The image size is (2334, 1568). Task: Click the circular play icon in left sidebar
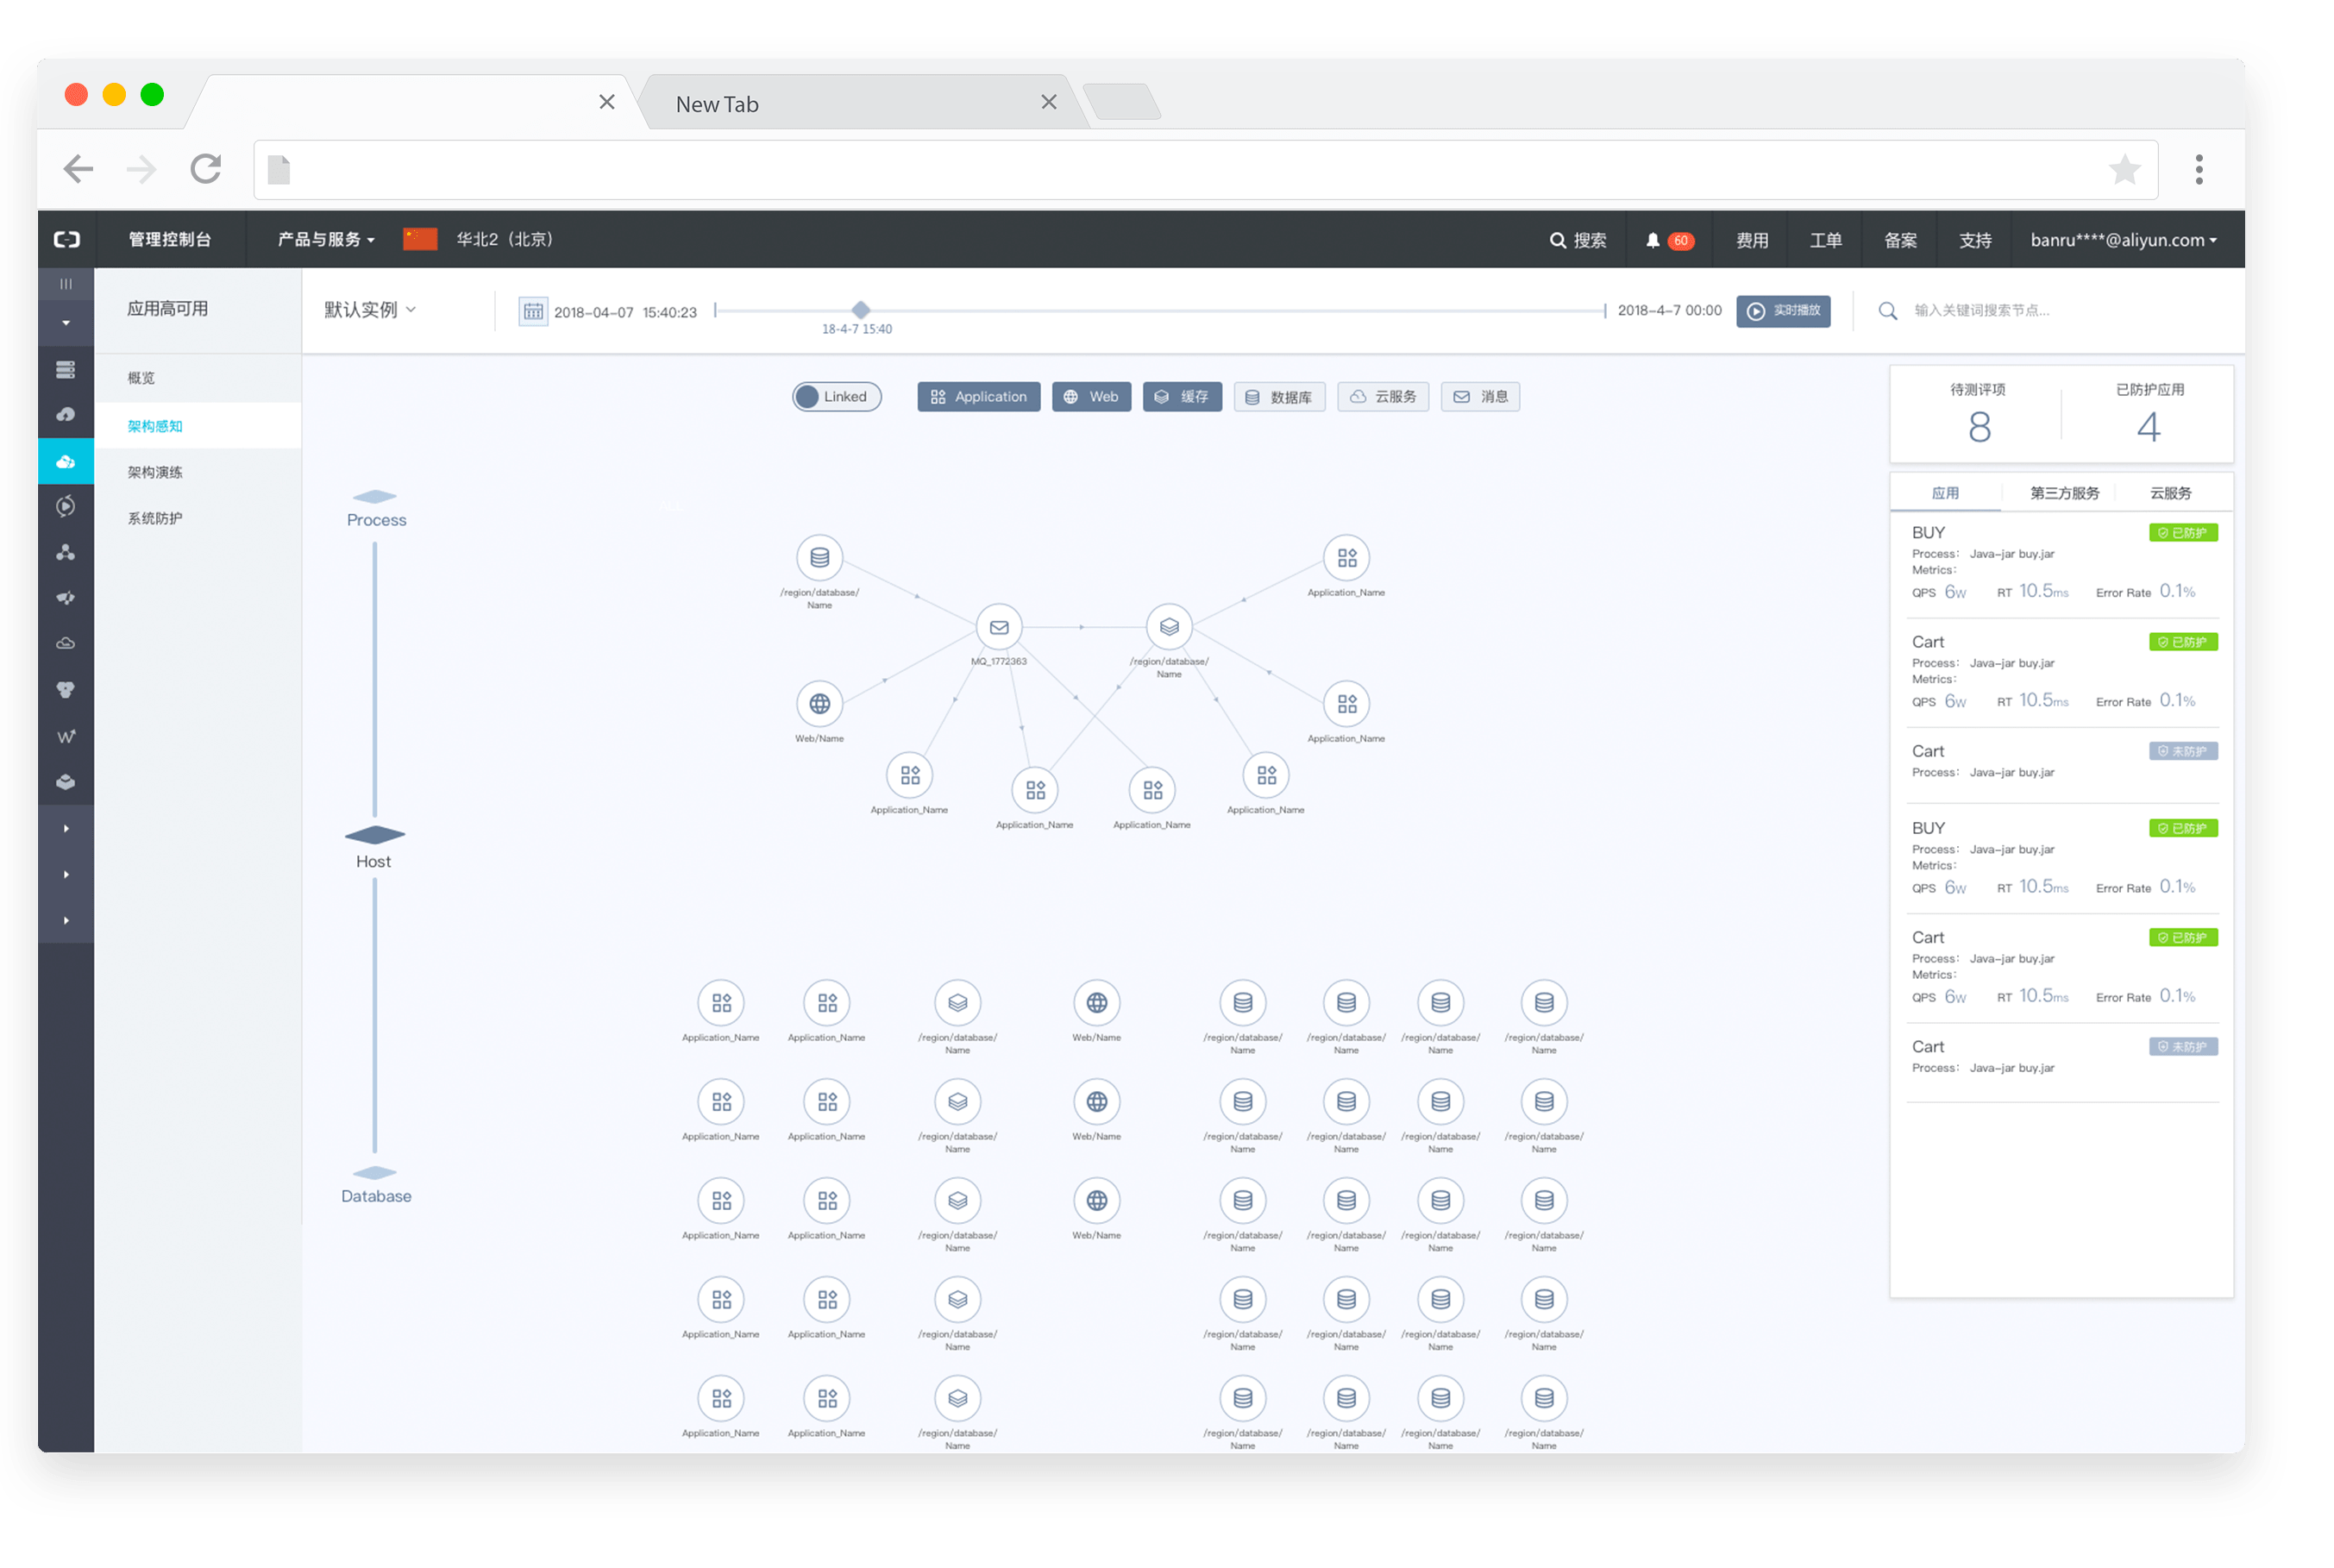pos(66,506)
